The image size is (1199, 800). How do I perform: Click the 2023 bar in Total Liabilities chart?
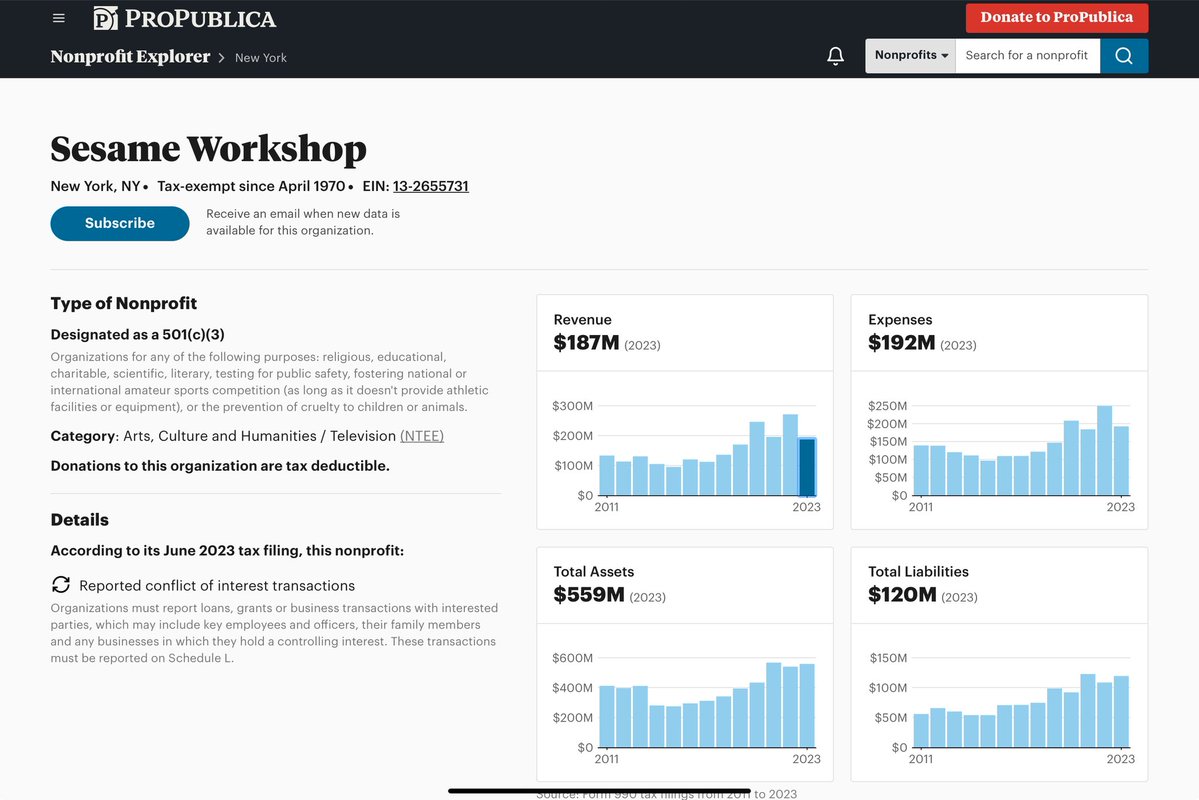coord(1121,711)
